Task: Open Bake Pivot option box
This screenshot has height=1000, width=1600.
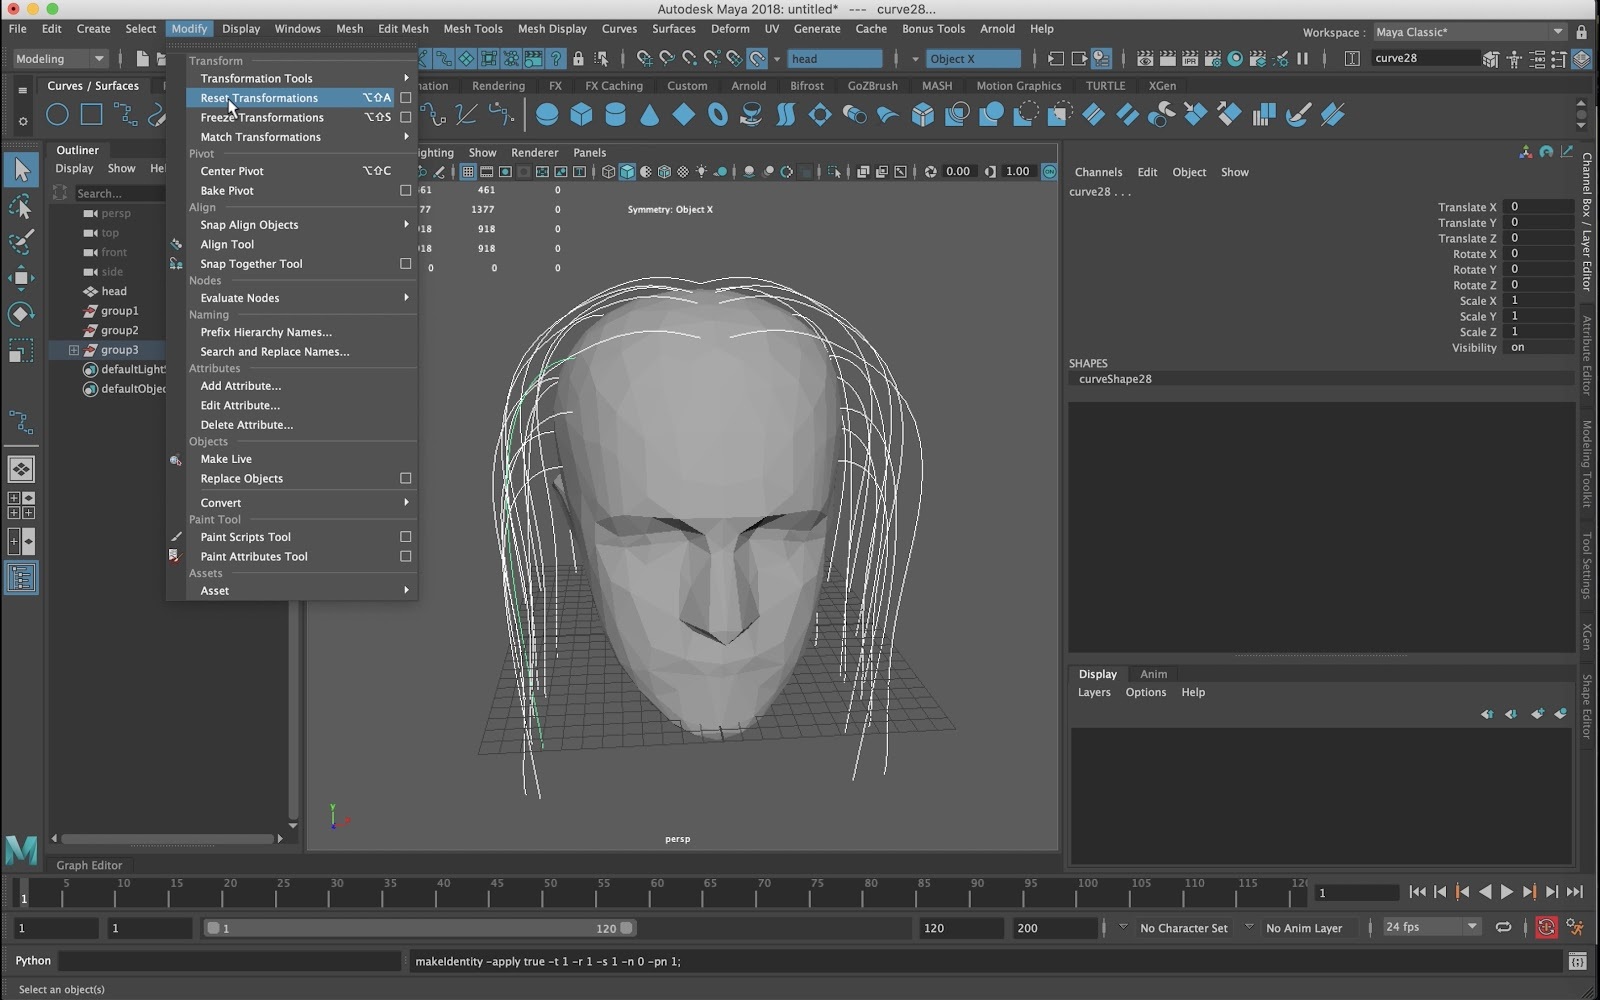Action: (405, 191)
